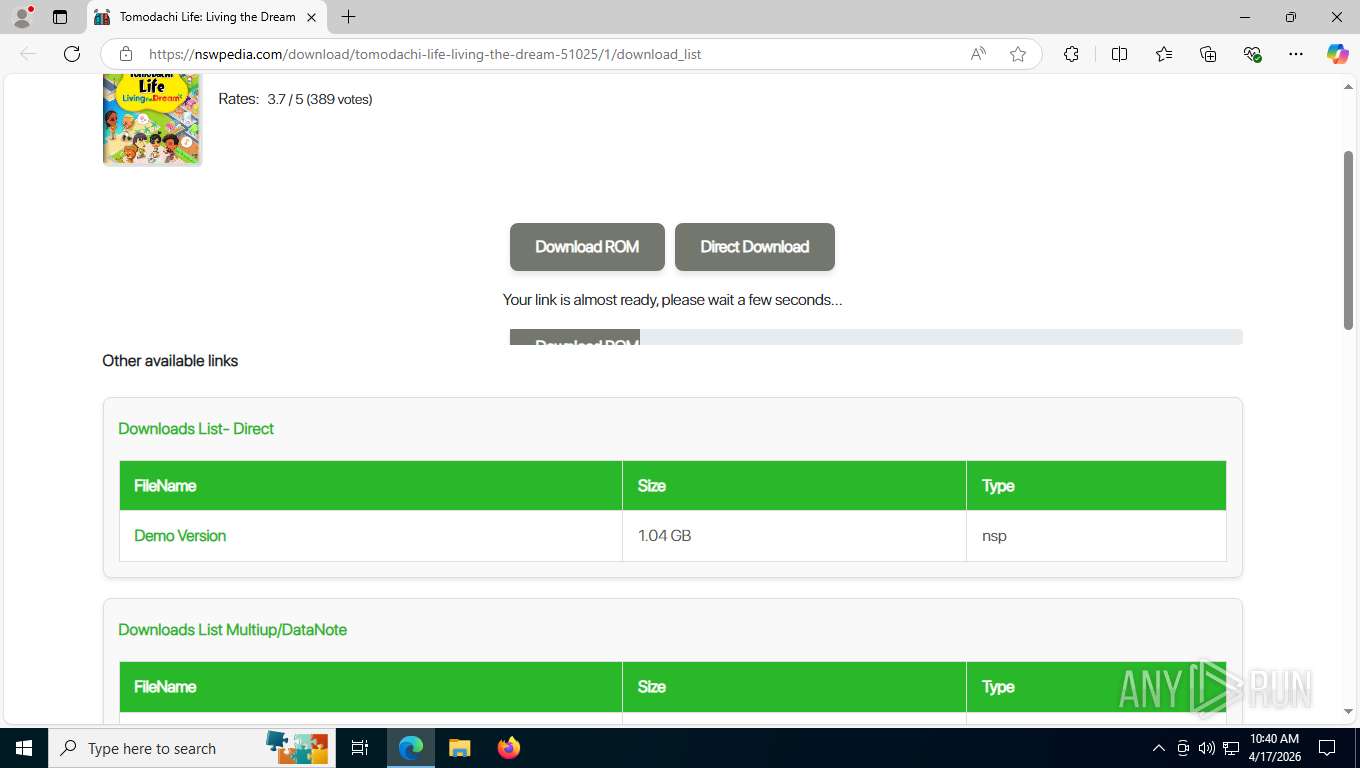The image size is (1360, 768).
Task: Refresh the current page
Action: [x=72, y=54]
